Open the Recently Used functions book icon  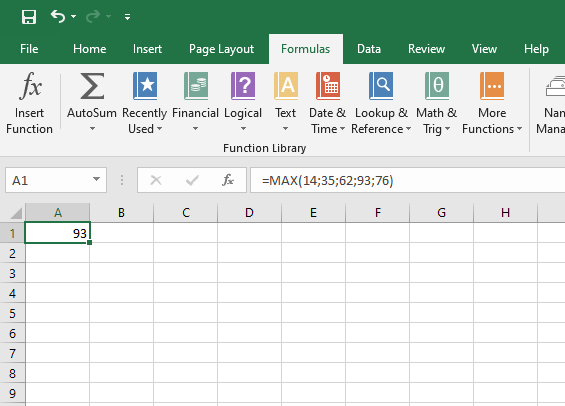click(x=145, y=86)
